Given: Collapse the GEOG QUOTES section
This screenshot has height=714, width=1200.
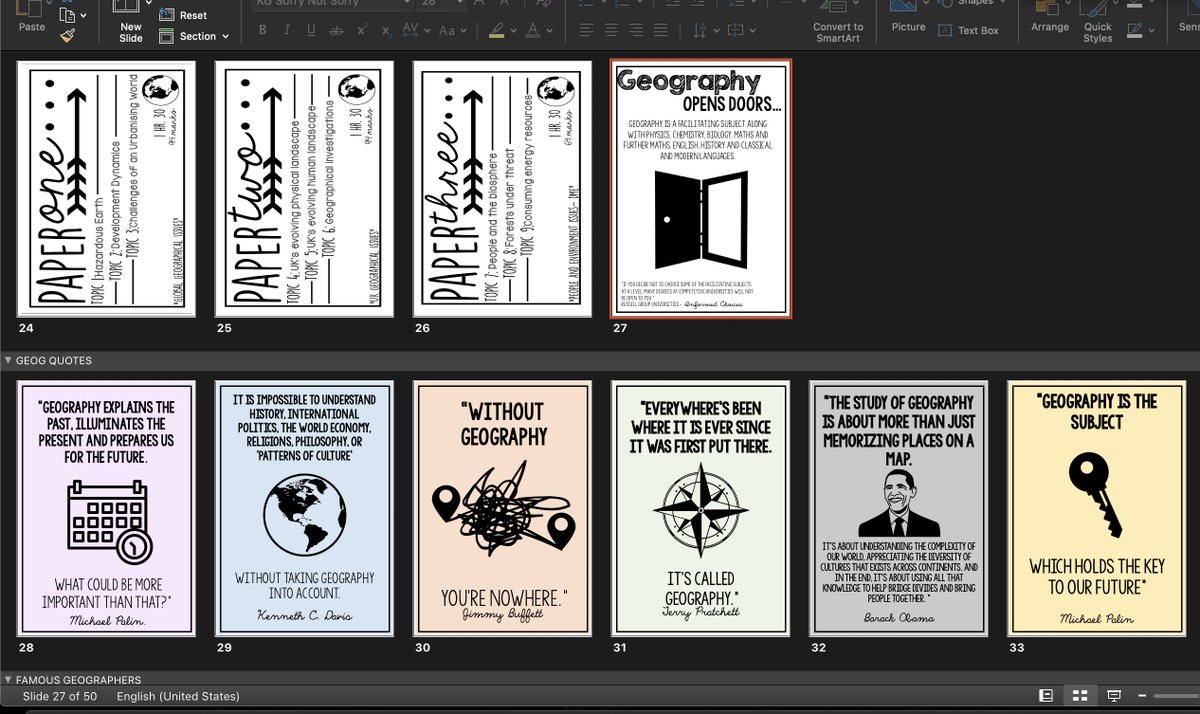Looking at the screenshot, I should (x=8, y=360).
